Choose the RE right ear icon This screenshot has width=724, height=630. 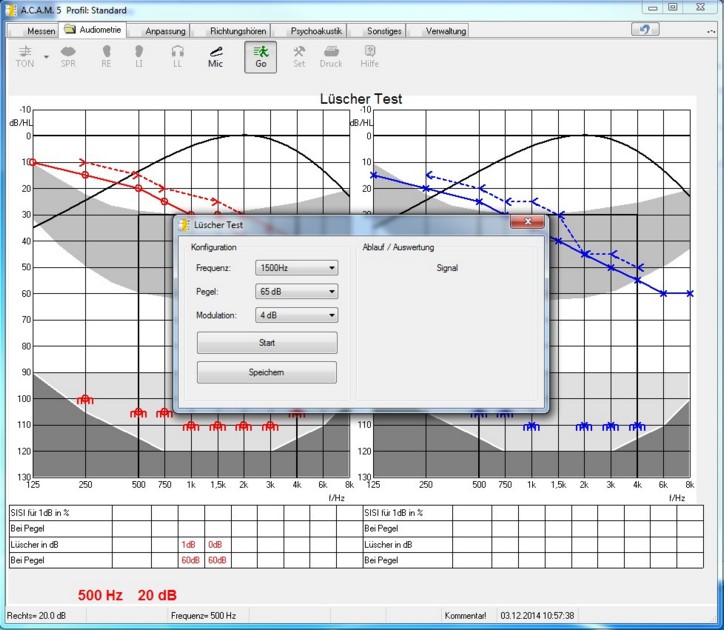click(106, 57)
